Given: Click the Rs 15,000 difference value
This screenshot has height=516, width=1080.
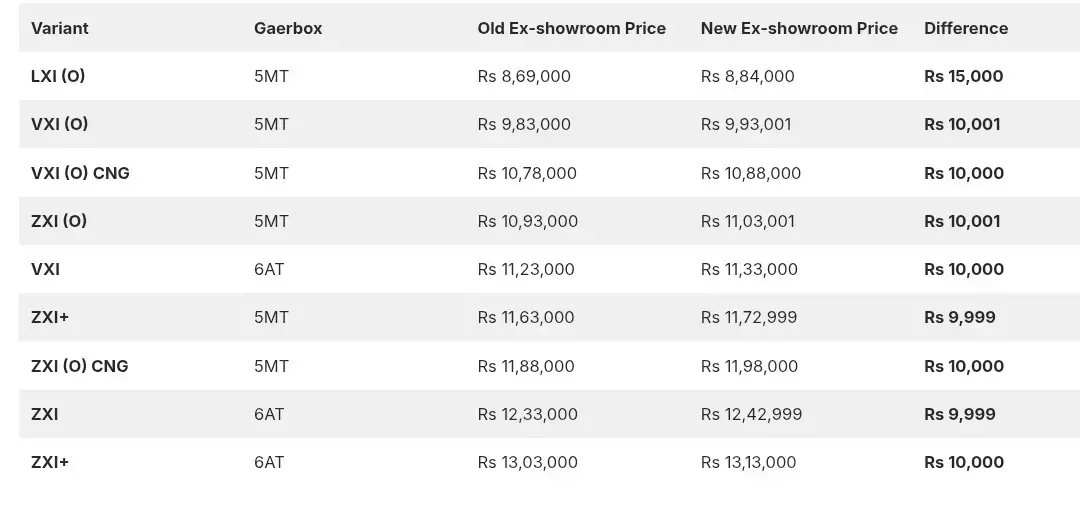Looking at the screenshot, I should (x=963, y=76).
